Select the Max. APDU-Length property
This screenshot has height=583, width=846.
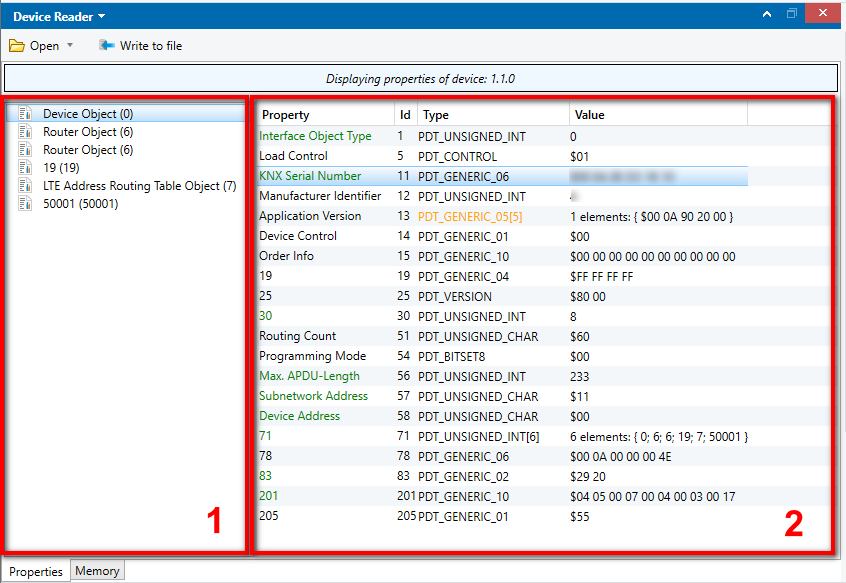tap(309, 376)
